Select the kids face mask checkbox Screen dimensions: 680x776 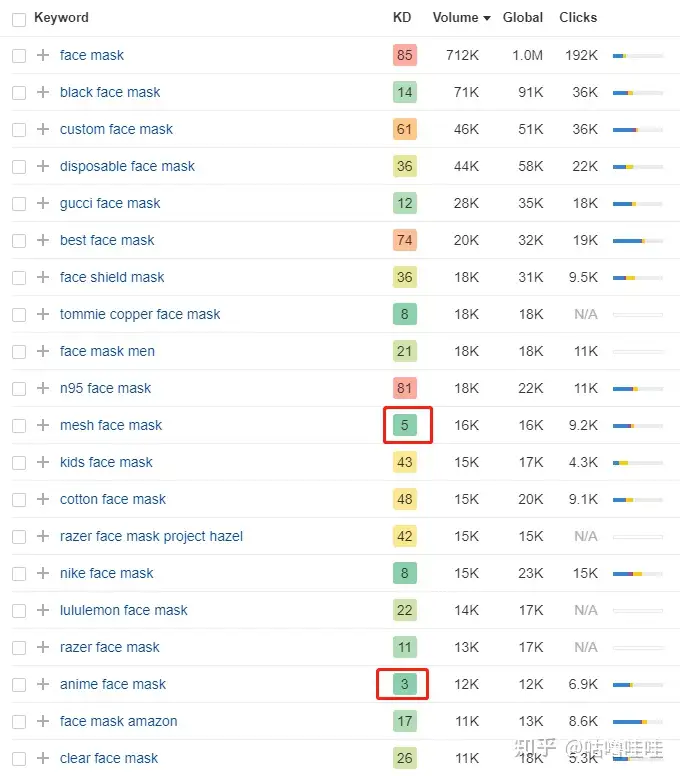coord(19,463)
